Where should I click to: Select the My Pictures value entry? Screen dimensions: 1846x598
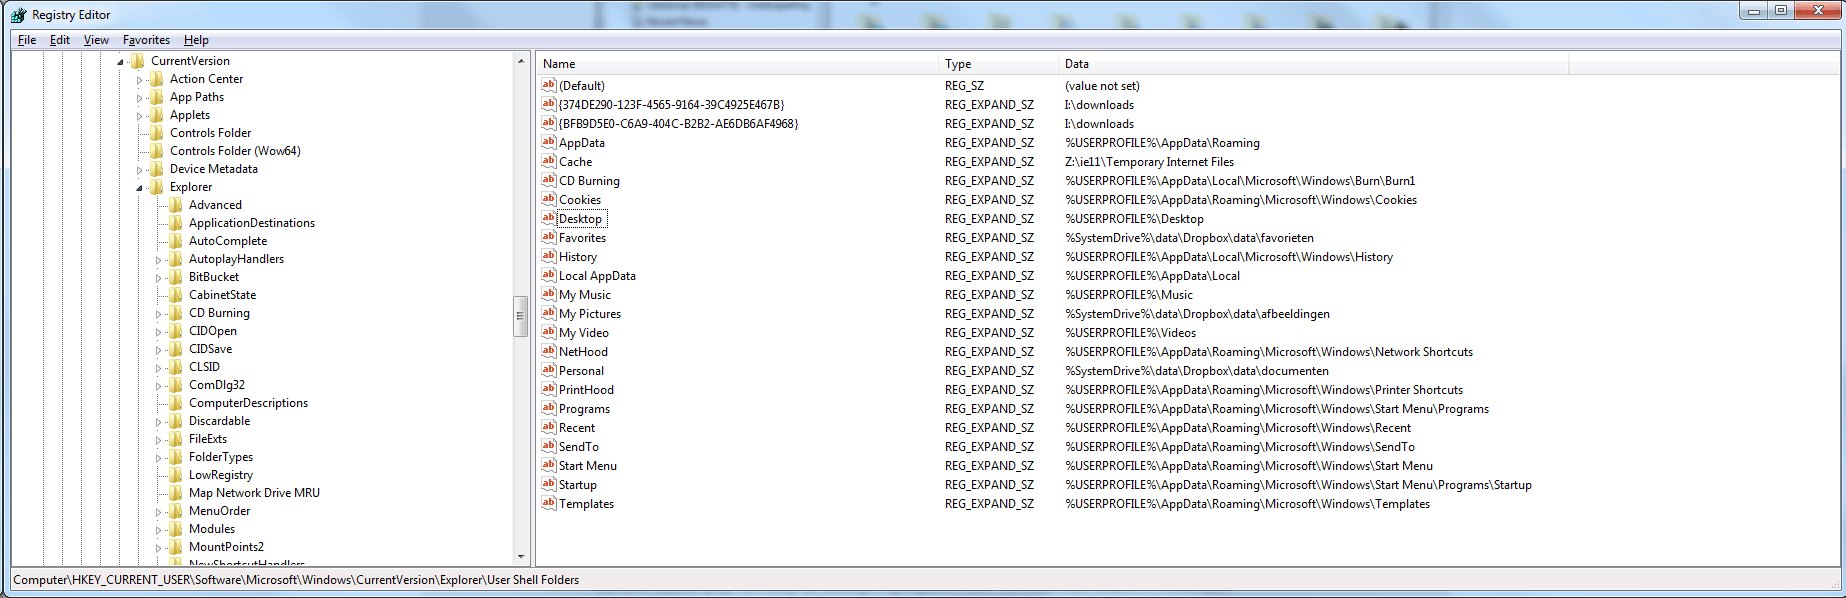(590, 314)
